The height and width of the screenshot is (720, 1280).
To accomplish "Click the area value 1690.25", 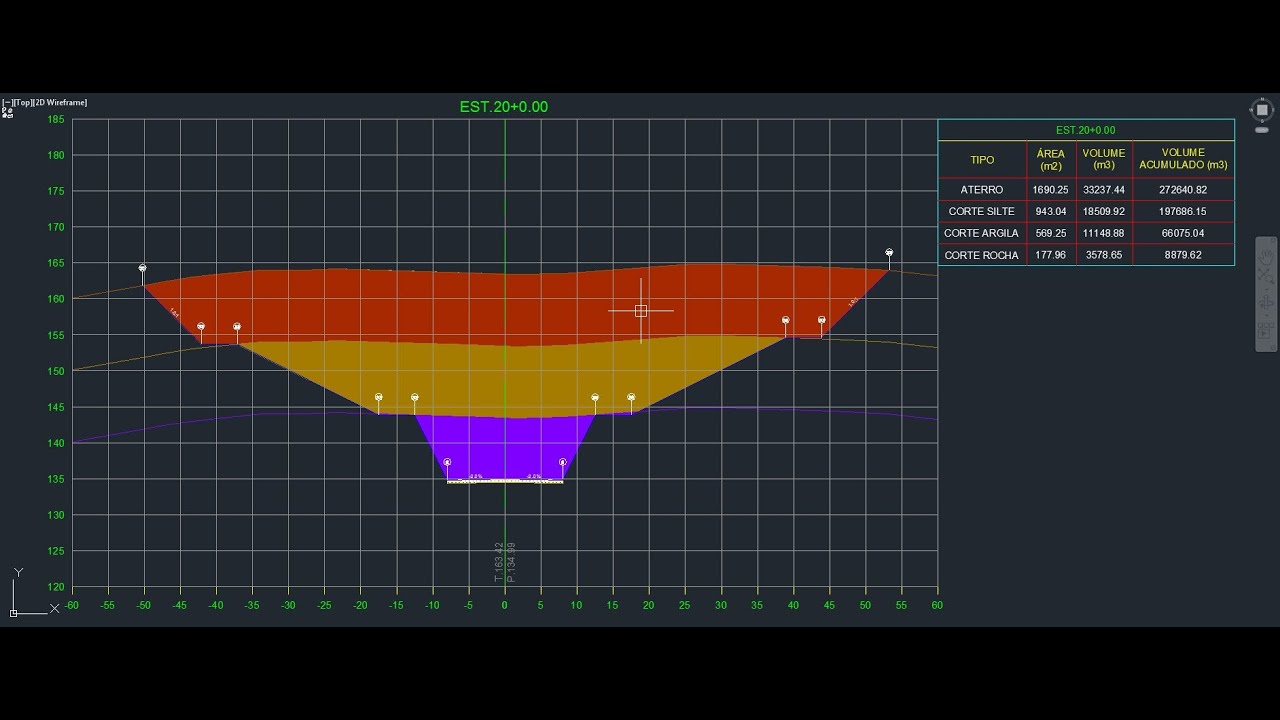I will point(1050,190).
